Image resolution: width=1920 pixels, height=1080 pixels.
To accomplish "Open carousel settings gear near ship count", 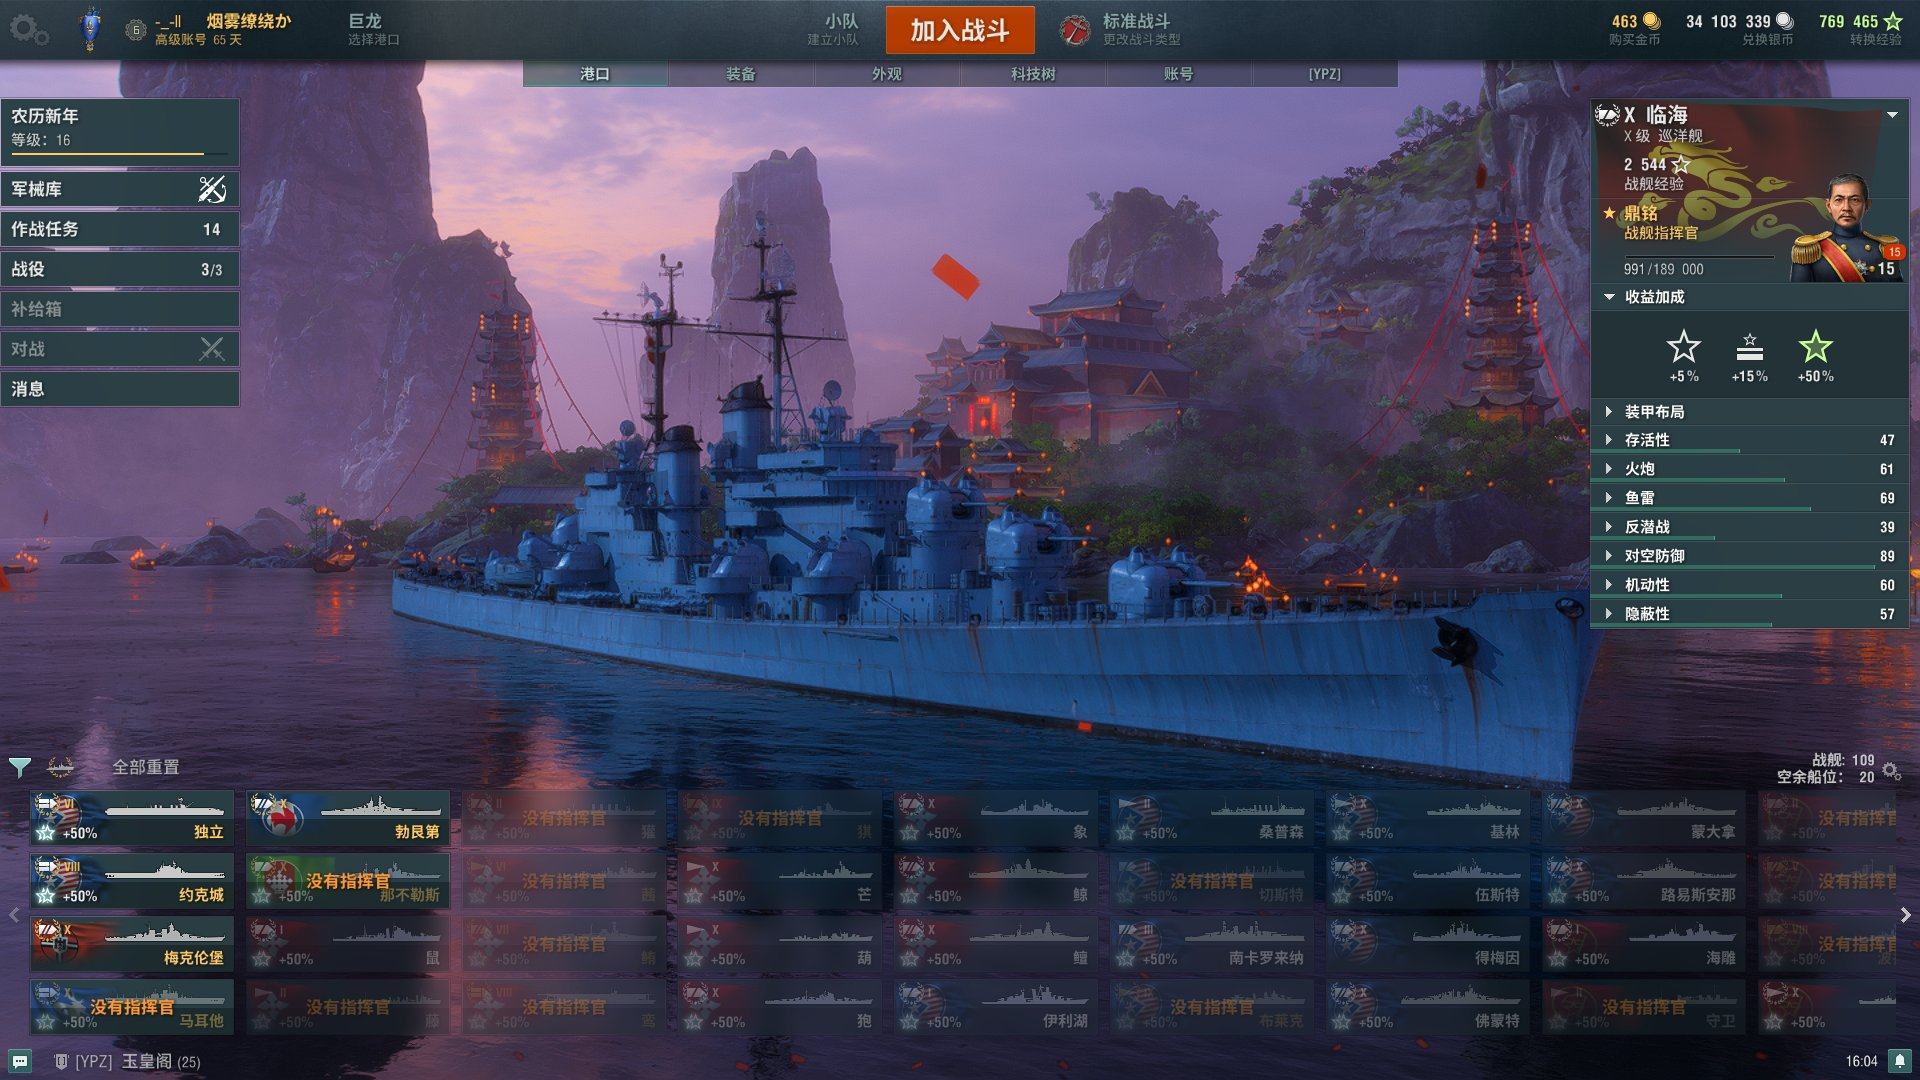I will [x=1891, y=770].
